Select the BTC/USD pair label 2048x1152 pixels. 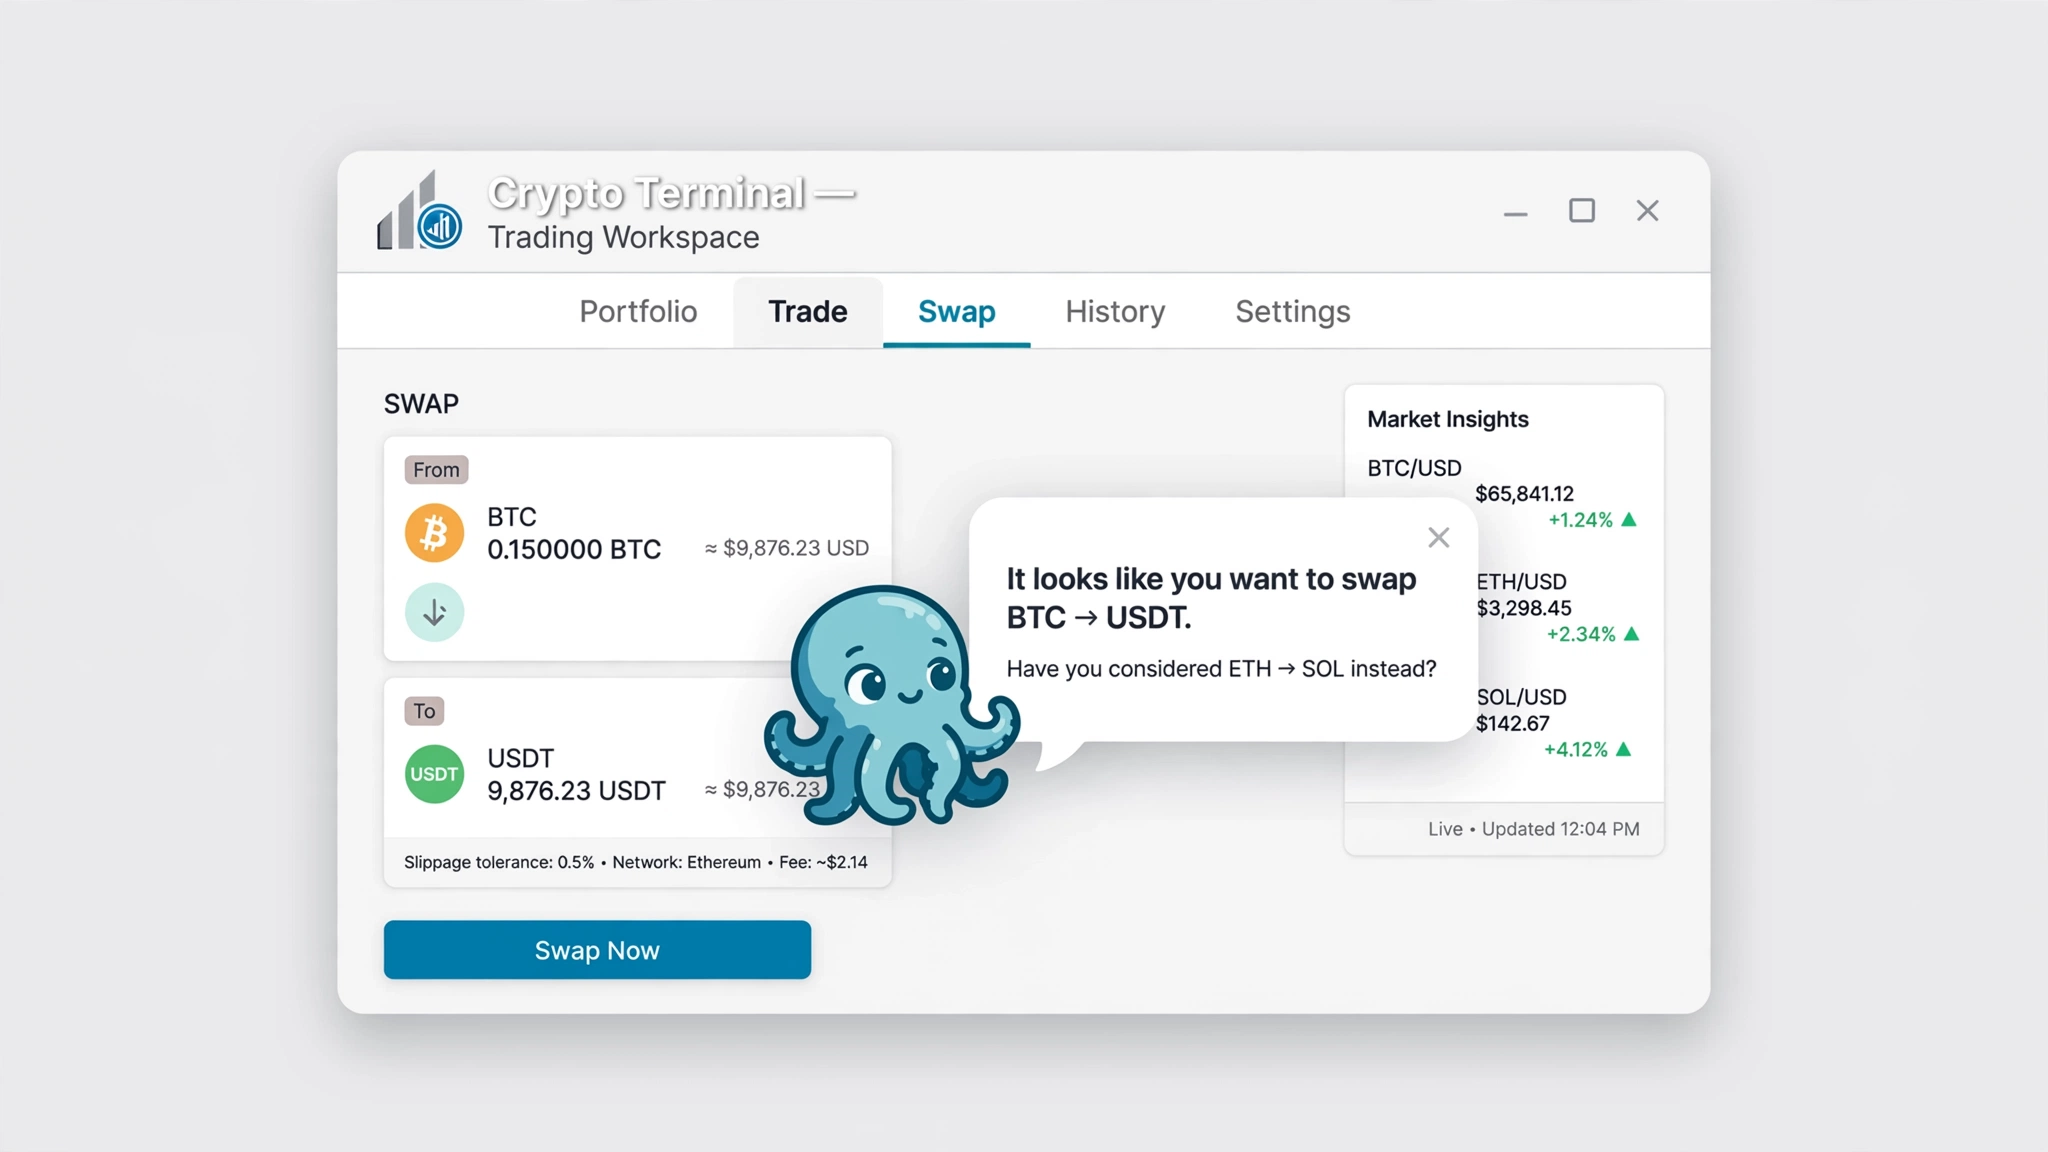pyautogui.click(x=1414, y=468)
